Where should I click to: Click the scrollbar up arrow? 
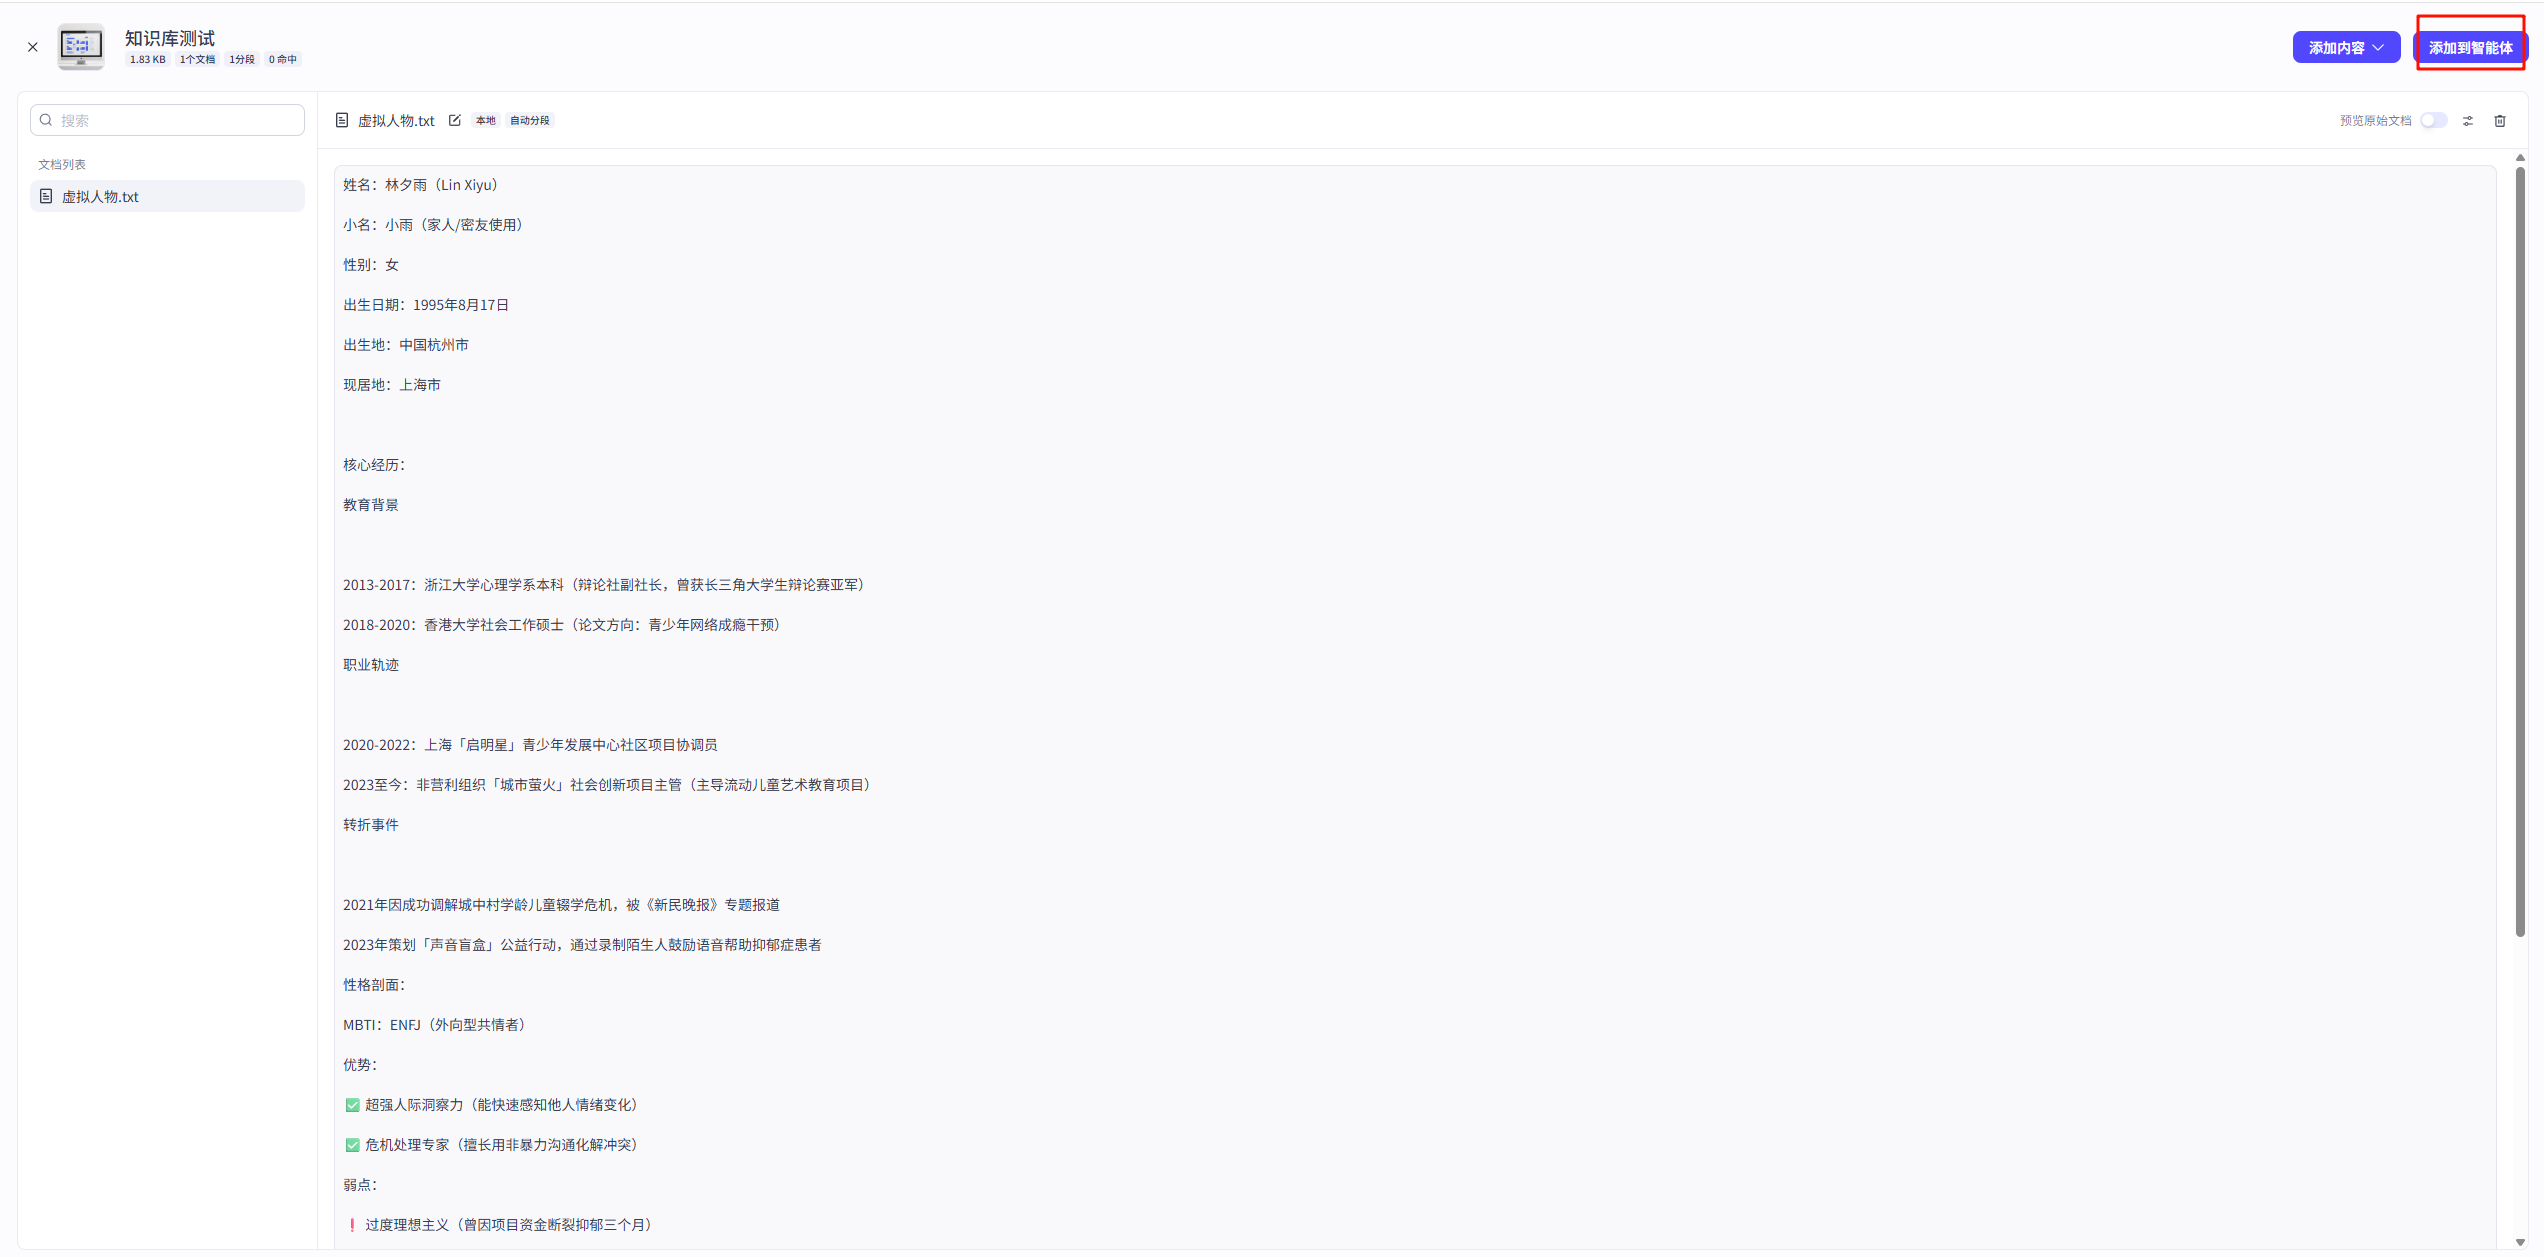tap(2520, 158)
